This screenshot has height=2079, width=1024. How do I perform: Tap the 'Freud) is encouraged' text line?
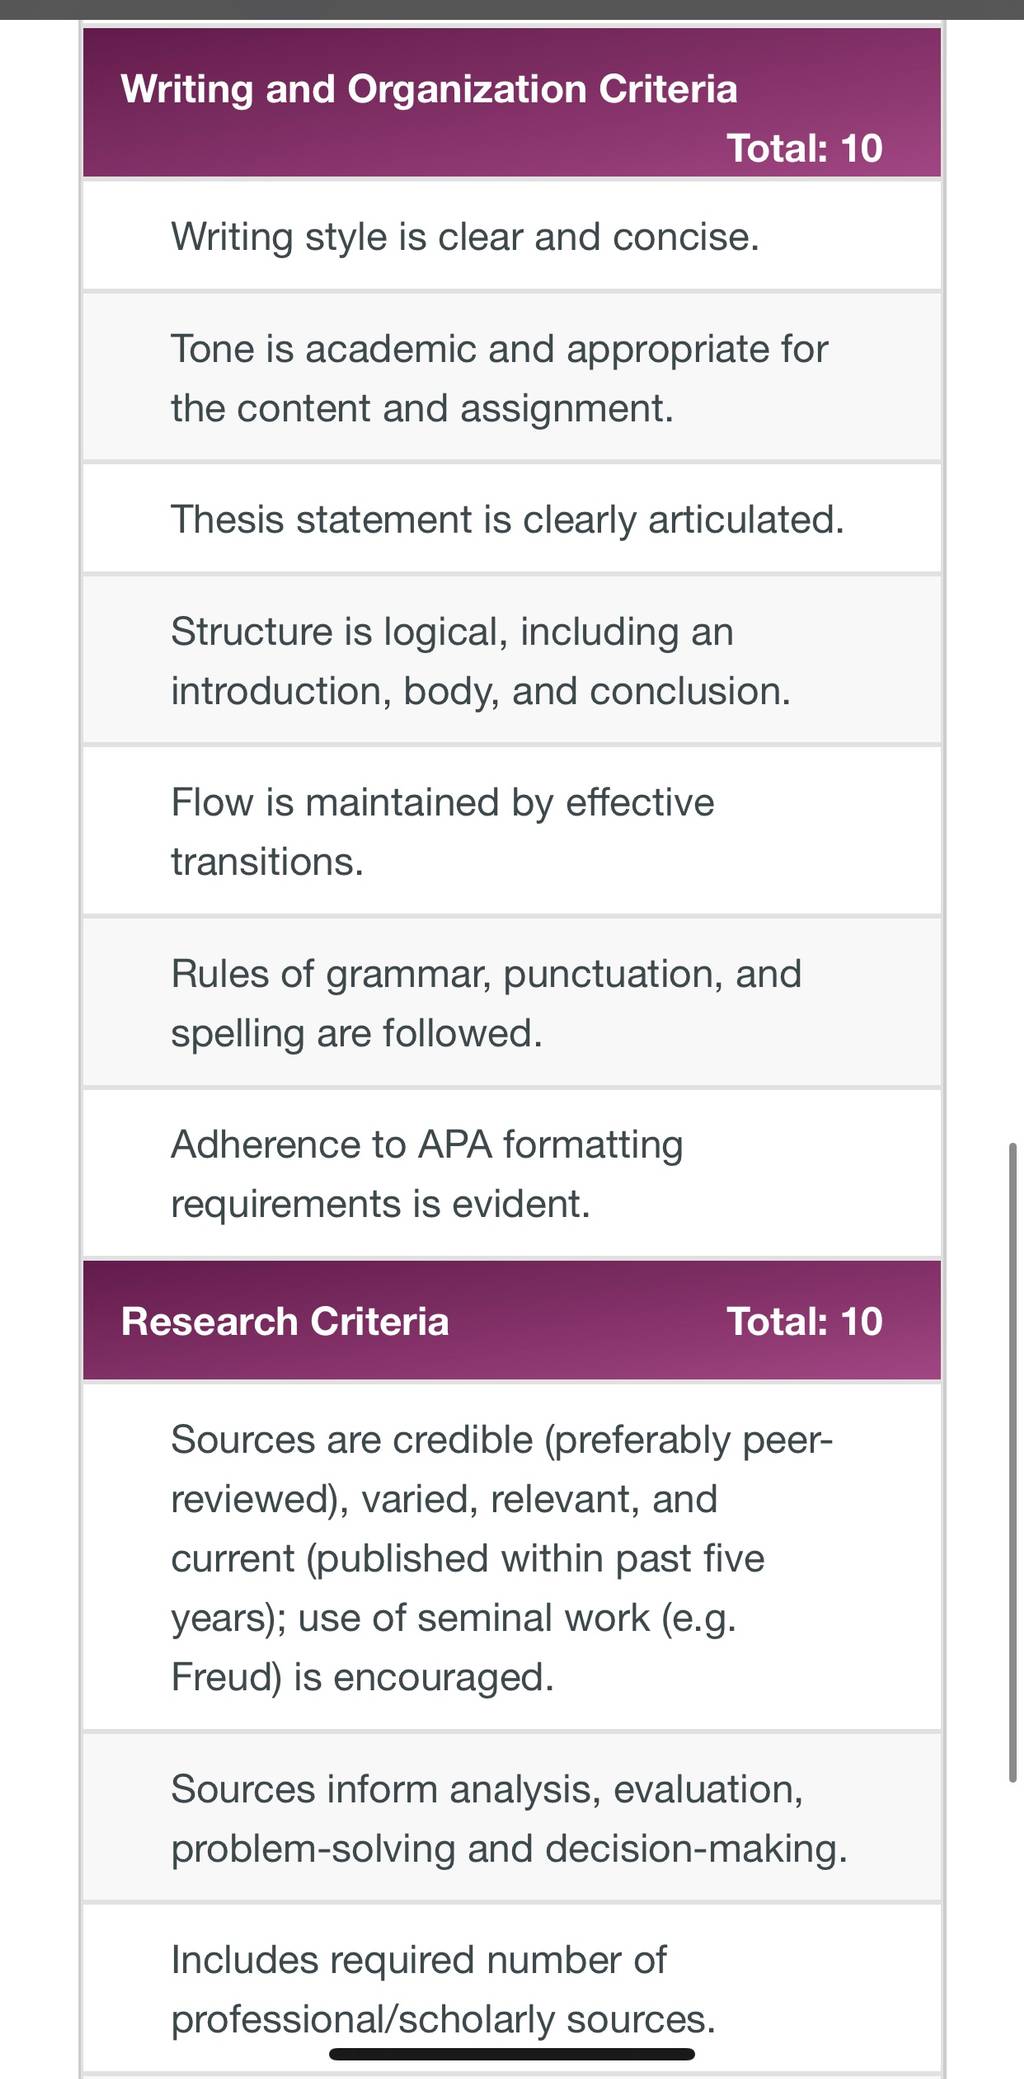362,1677
